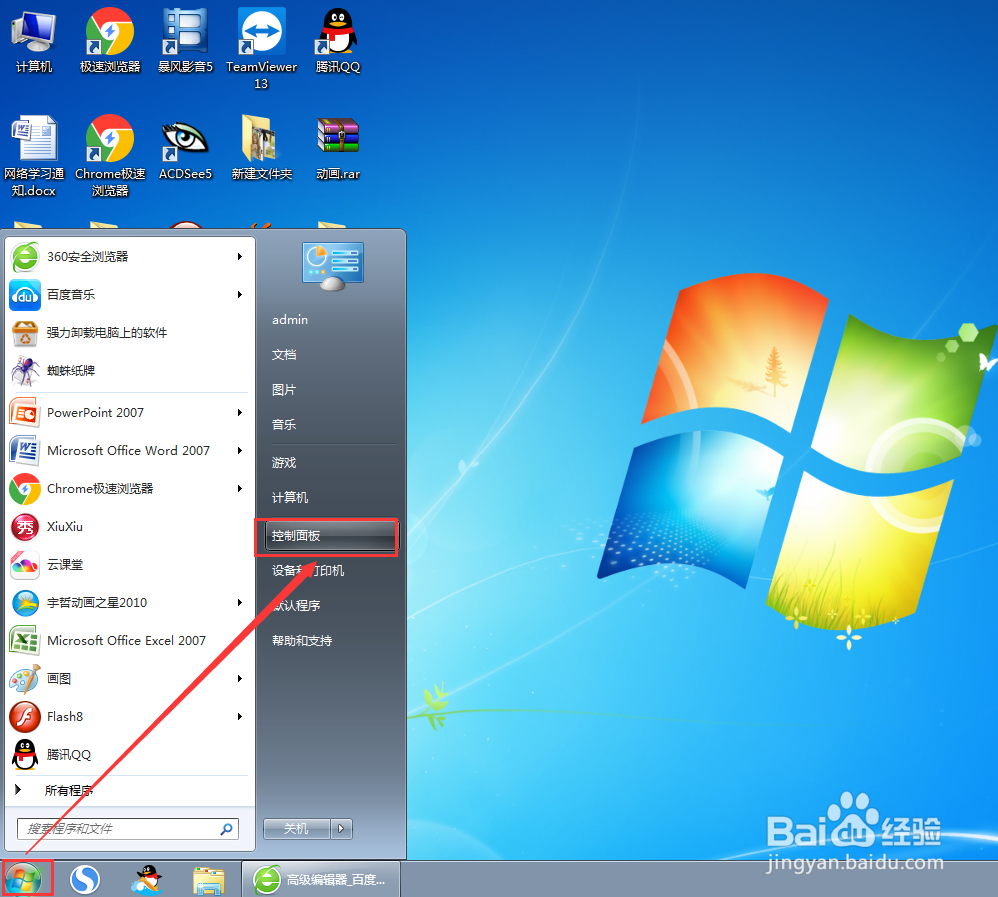Switch to 高级编辑器_百度 taskbar window

[321, 880]
